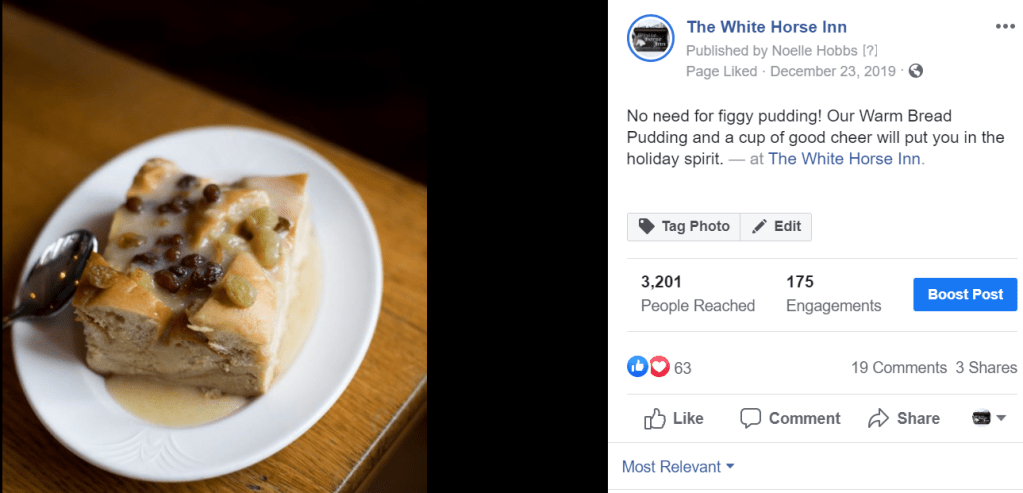The image size is (1023, 493).
Task: Click the bread pudding photo
Action: click(x=213, y=247)
